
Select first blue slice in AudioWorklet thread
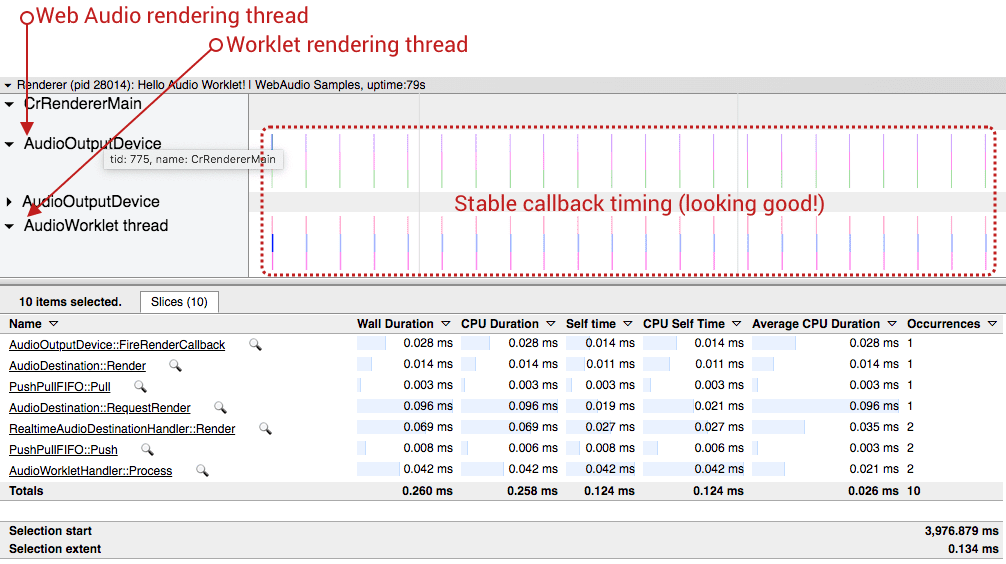(x=272, y=243)
